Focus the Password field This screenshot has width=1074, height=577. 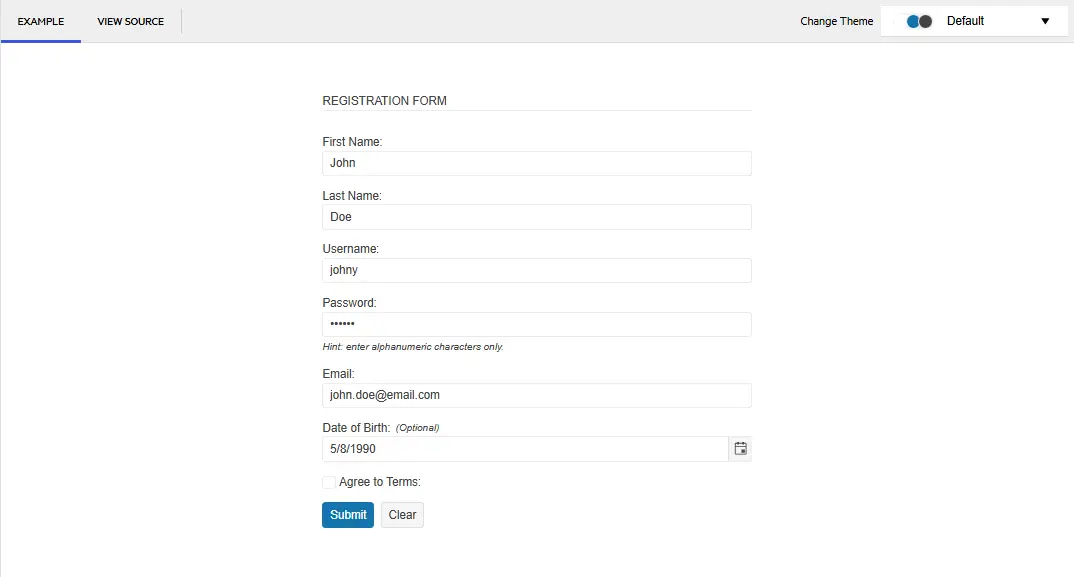536,323
